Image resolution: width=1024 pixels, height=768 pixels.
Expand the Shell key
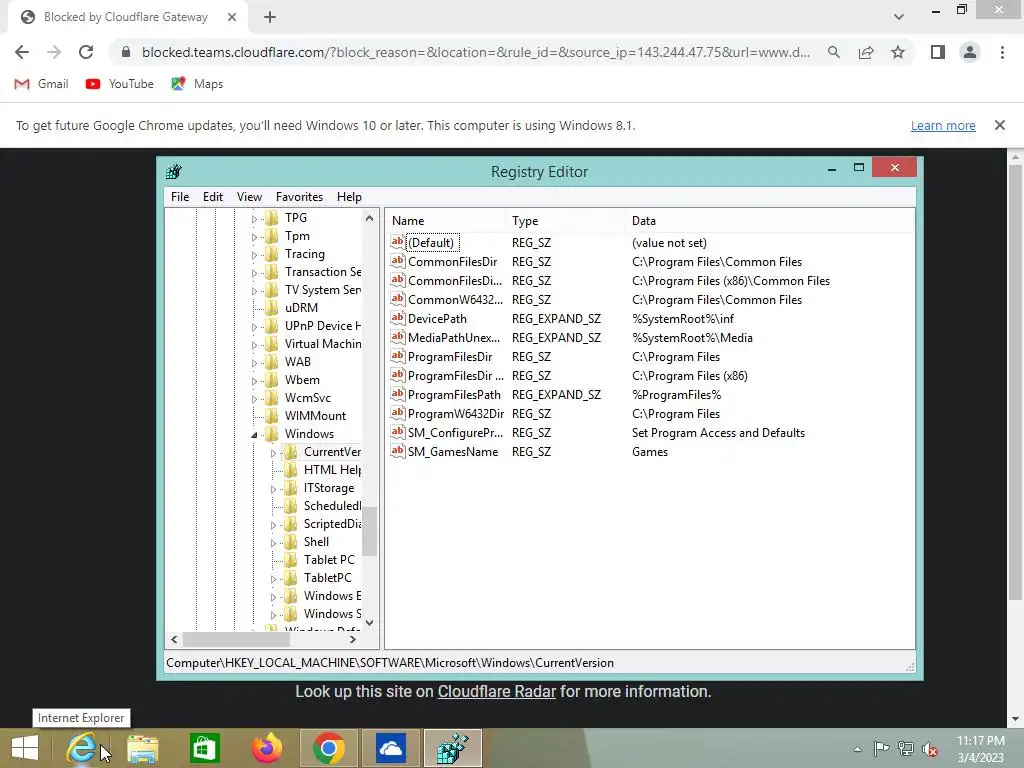274,543
